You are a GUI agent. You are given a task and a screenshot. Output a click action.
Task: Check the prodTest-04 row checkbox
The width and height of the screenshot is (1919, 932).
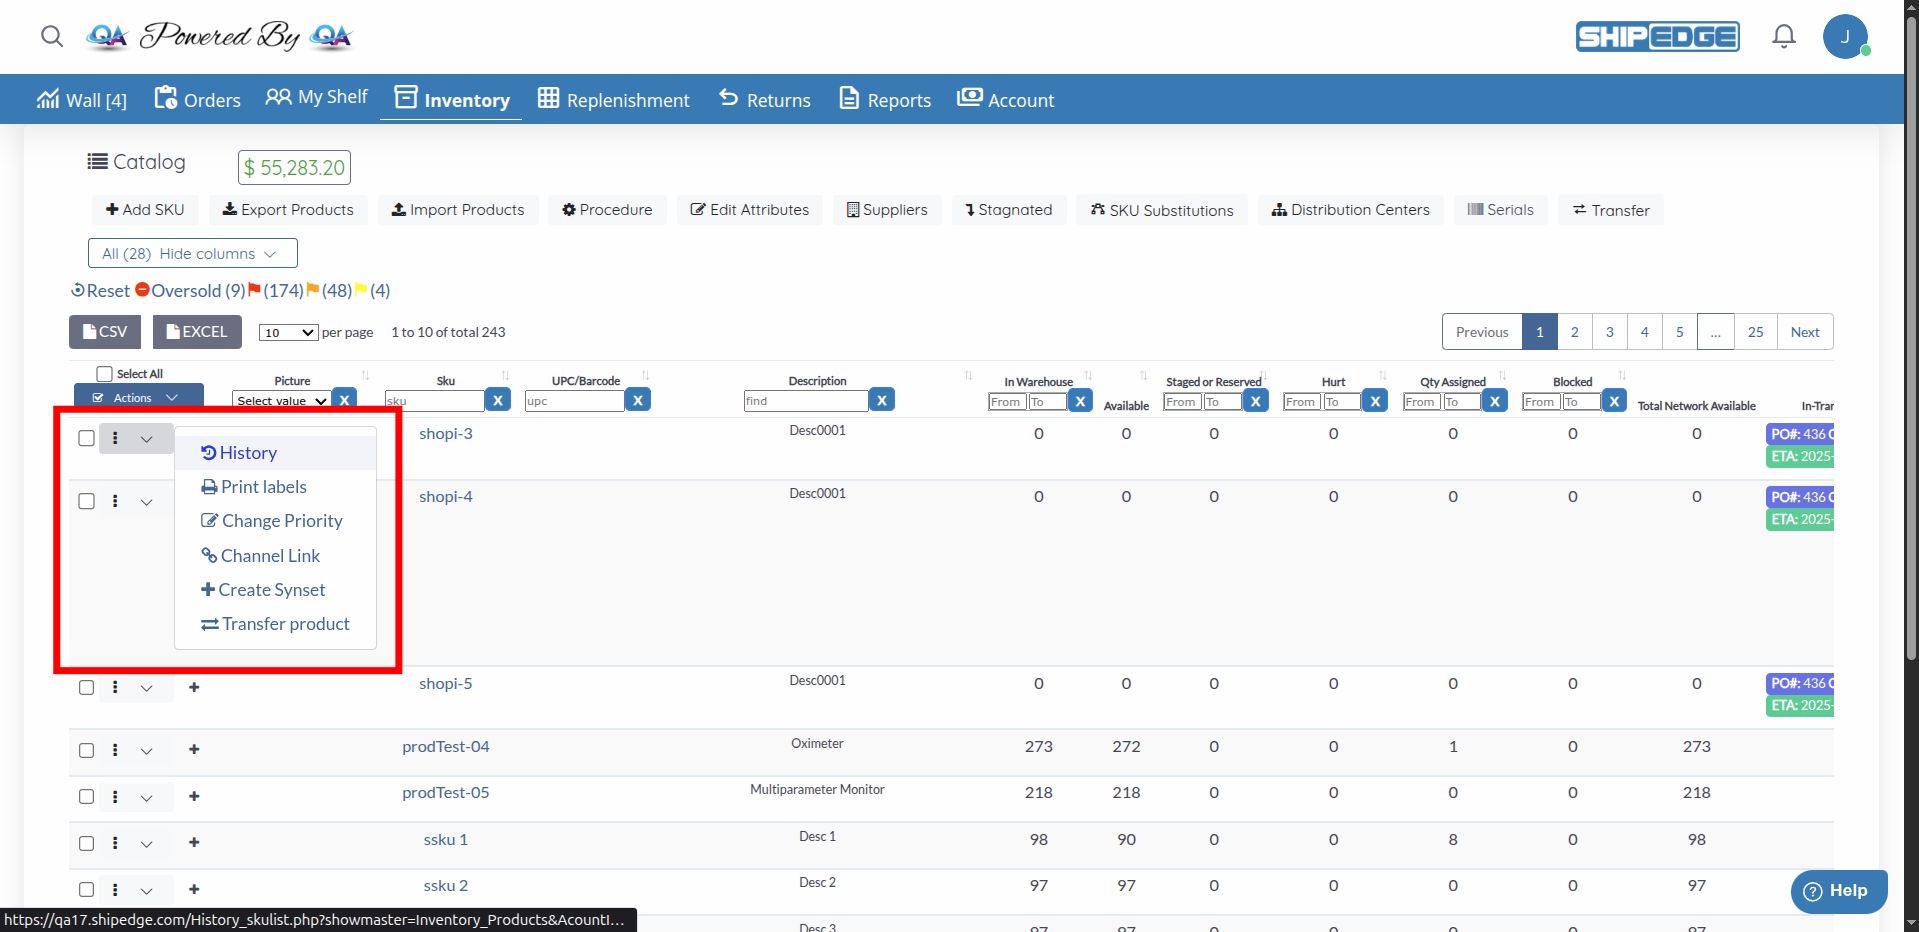coord(86,750)
